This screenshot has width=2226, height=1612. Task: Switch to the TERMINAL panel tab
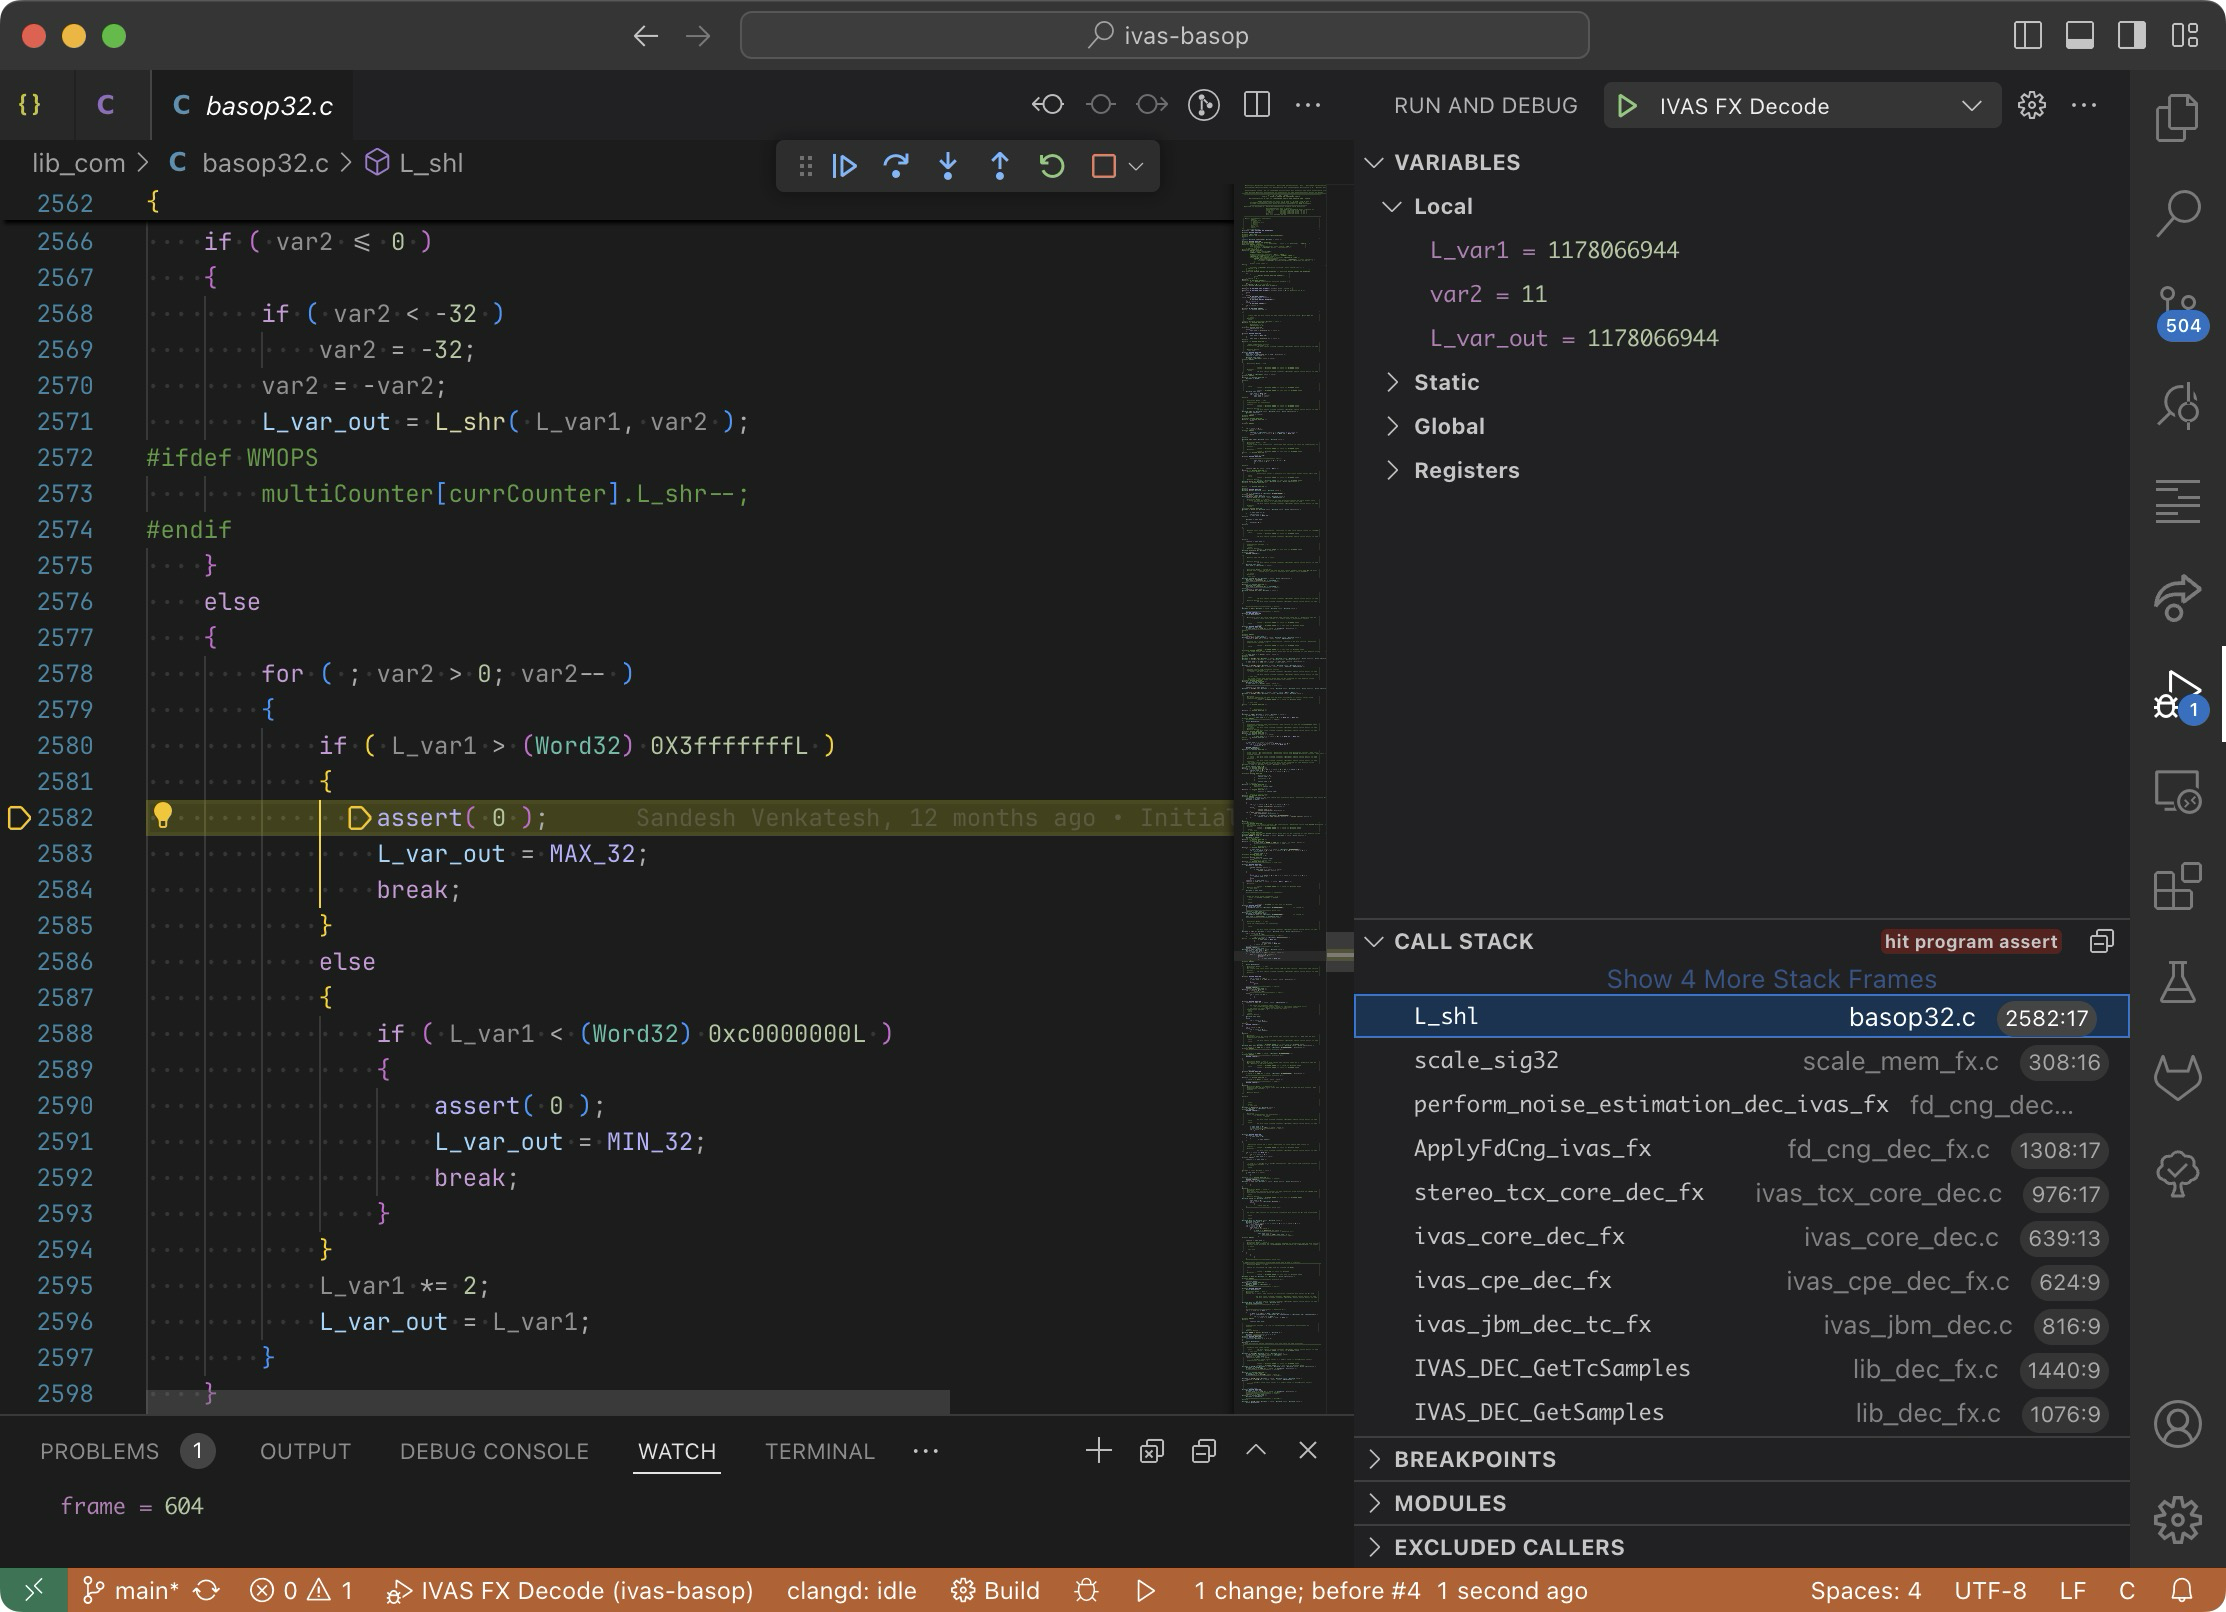tap(819, 1451)
